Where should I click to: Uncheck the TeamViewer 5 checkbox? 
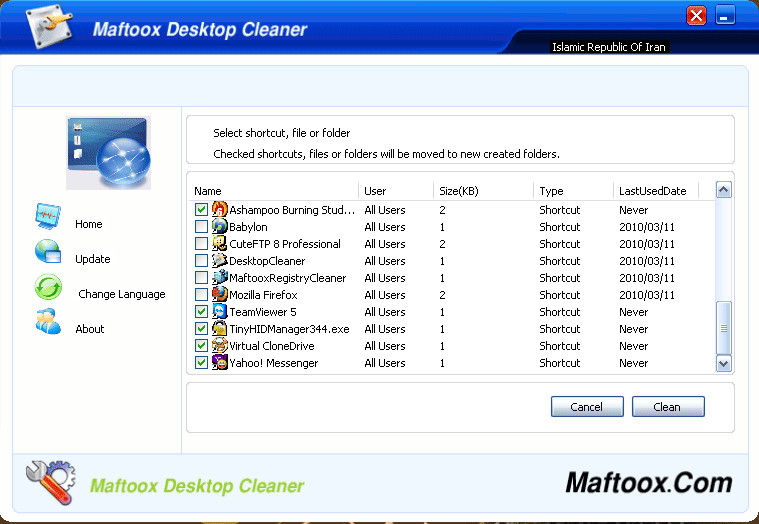[201, 312]
